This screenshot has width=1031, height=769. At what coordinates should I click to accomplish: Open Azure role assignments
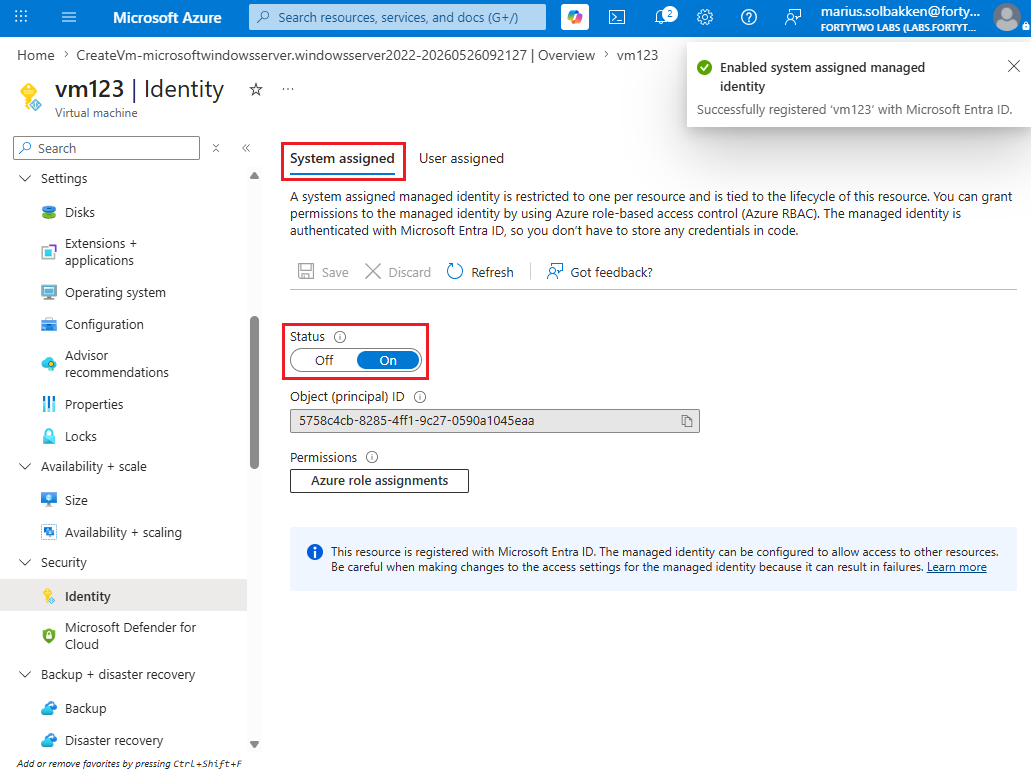[x=379, y=480]
